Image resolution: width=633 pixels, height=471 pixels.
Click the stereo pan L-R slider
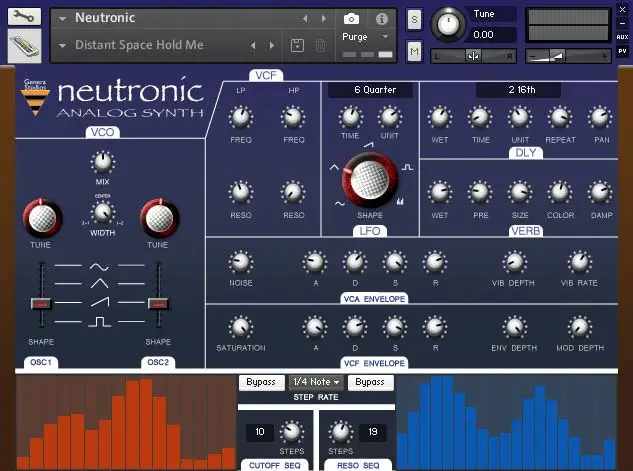[x=473, y=57]
